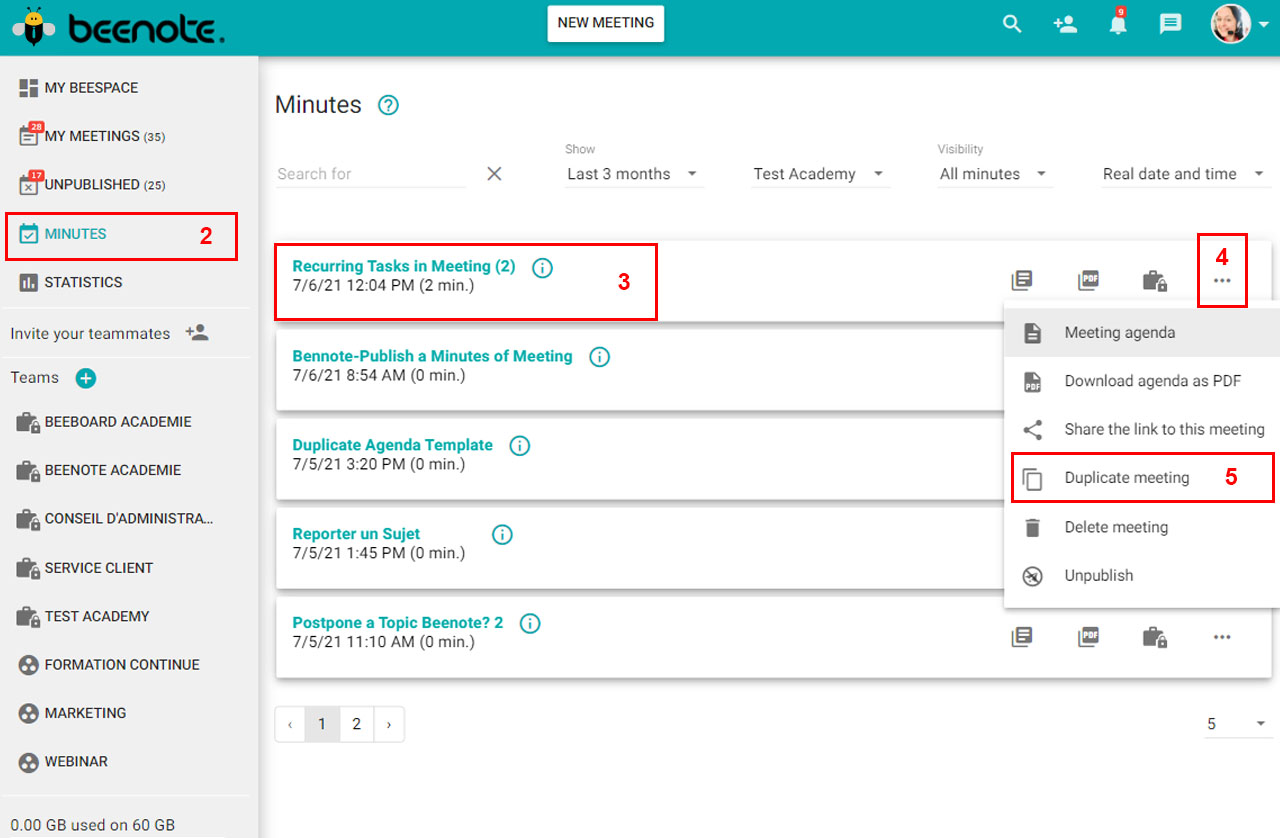
Task: Open Duplicate Agenda Template minutes
Action: coord(392,445)
